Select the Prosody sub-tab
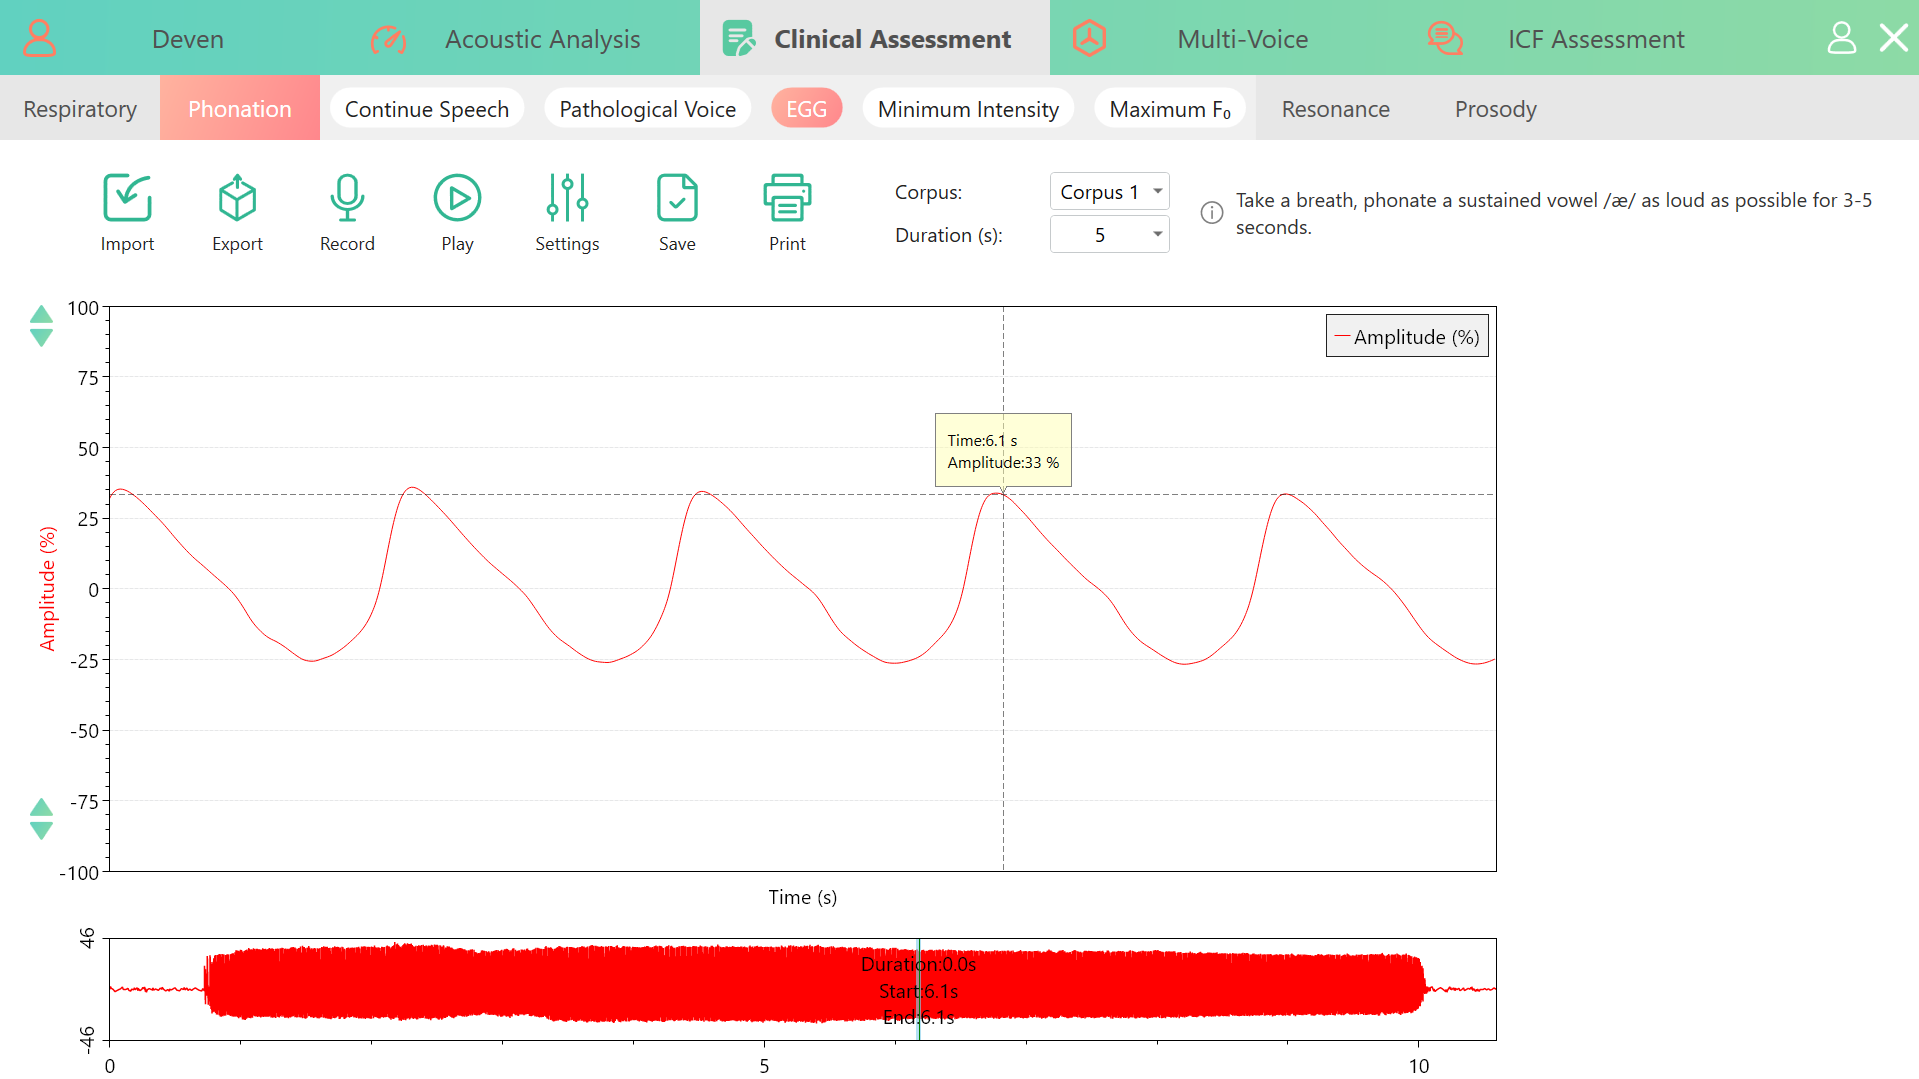The width and height of the screenshot is (1919, 1079). (x=1495, y=108)
